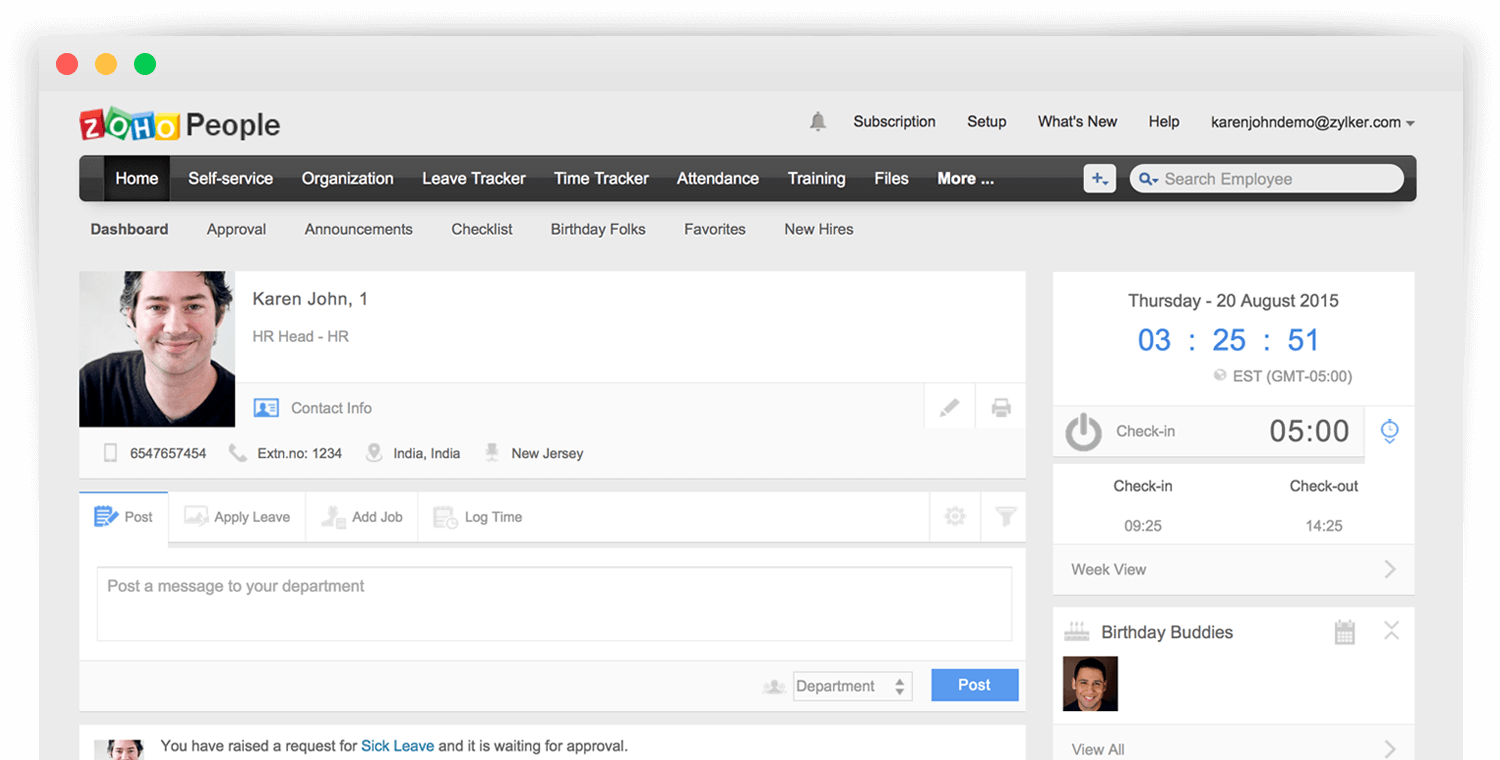Screen dimensions: 1500x760
Task: Open the Sick Leave request link
Action: tap(397, 746)
